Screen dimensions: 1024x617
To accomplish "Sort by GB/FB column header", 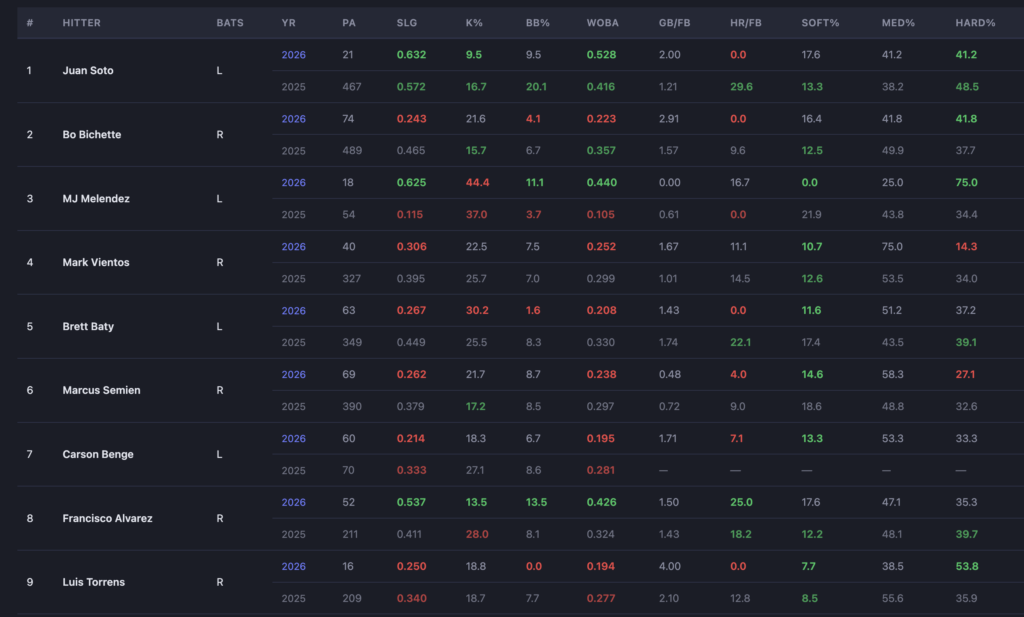I will (x=674, y=23).
